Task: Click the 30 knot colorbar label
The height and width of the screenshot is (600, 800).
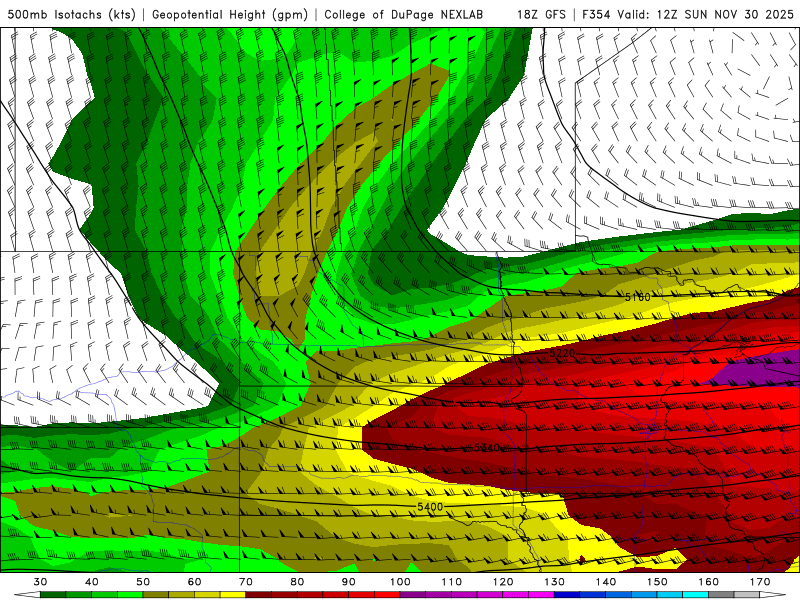Action: coord(40,582)
